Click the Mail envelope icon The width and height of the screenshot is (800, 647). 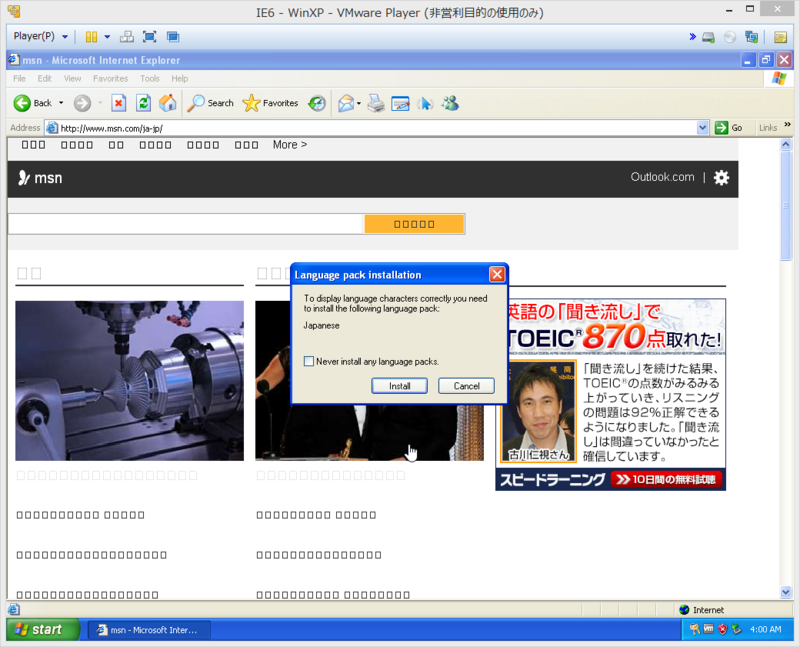pos(345,104)
